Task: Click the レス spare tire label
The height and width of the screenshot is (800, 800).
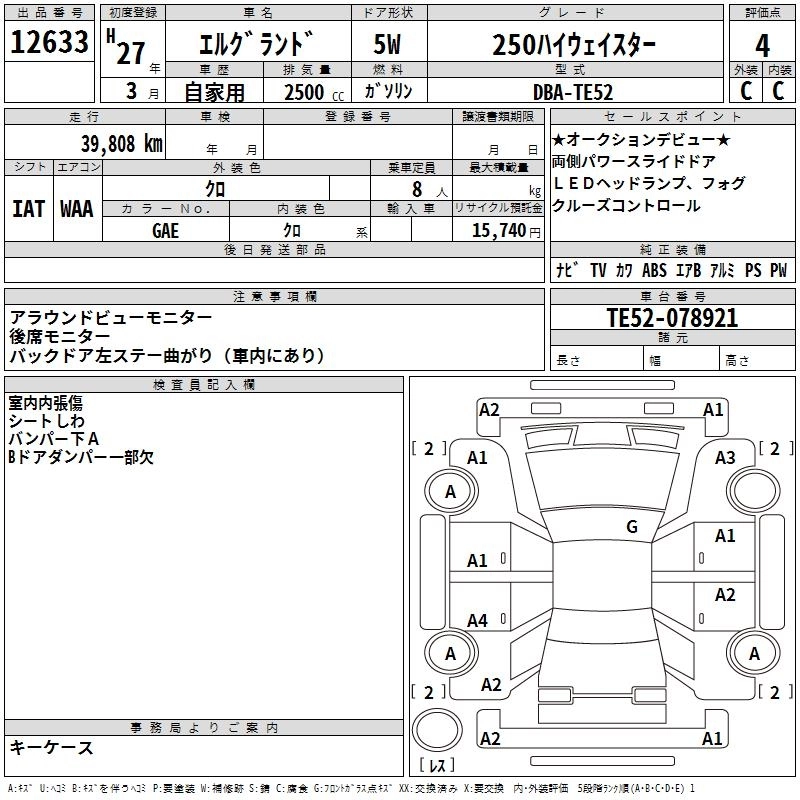Action: click(x=437, y=765)
